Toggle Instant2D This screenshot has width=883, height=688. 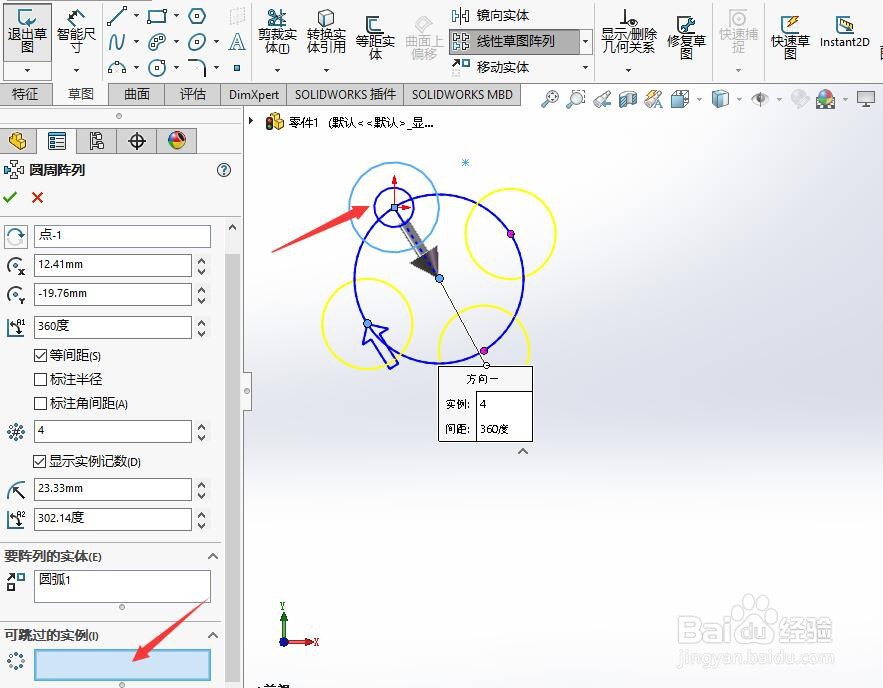point(844,32)
